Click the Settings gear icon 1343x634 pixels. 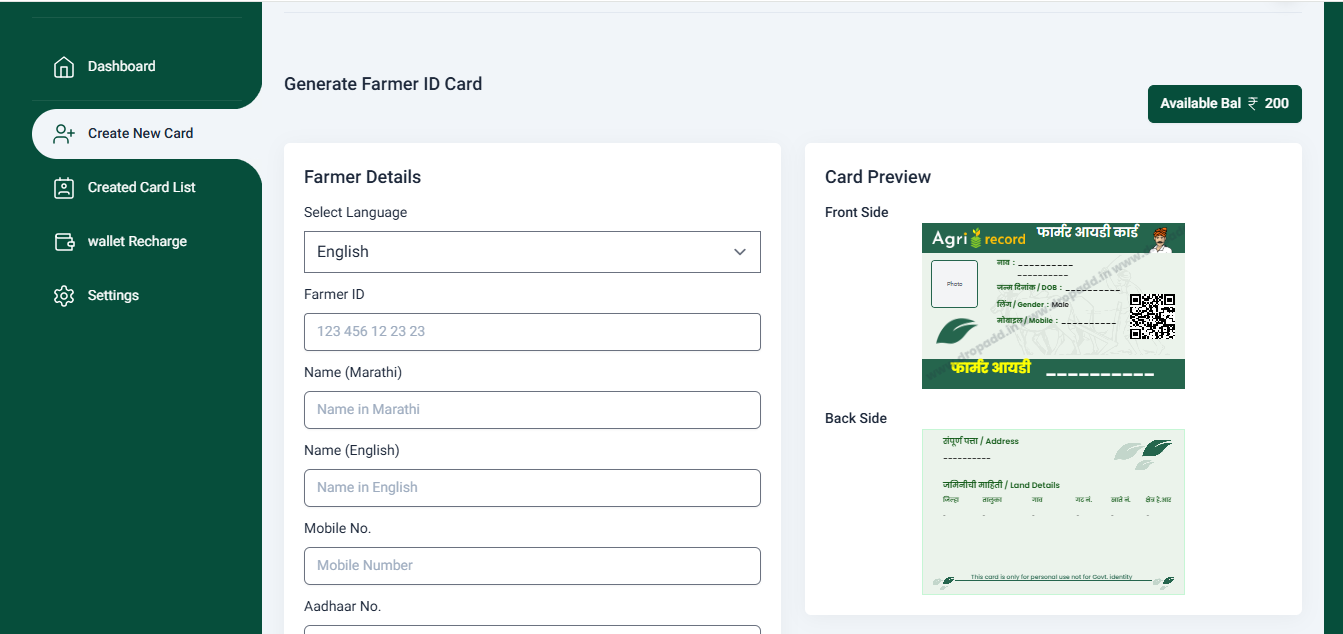[x=64, y=296]
